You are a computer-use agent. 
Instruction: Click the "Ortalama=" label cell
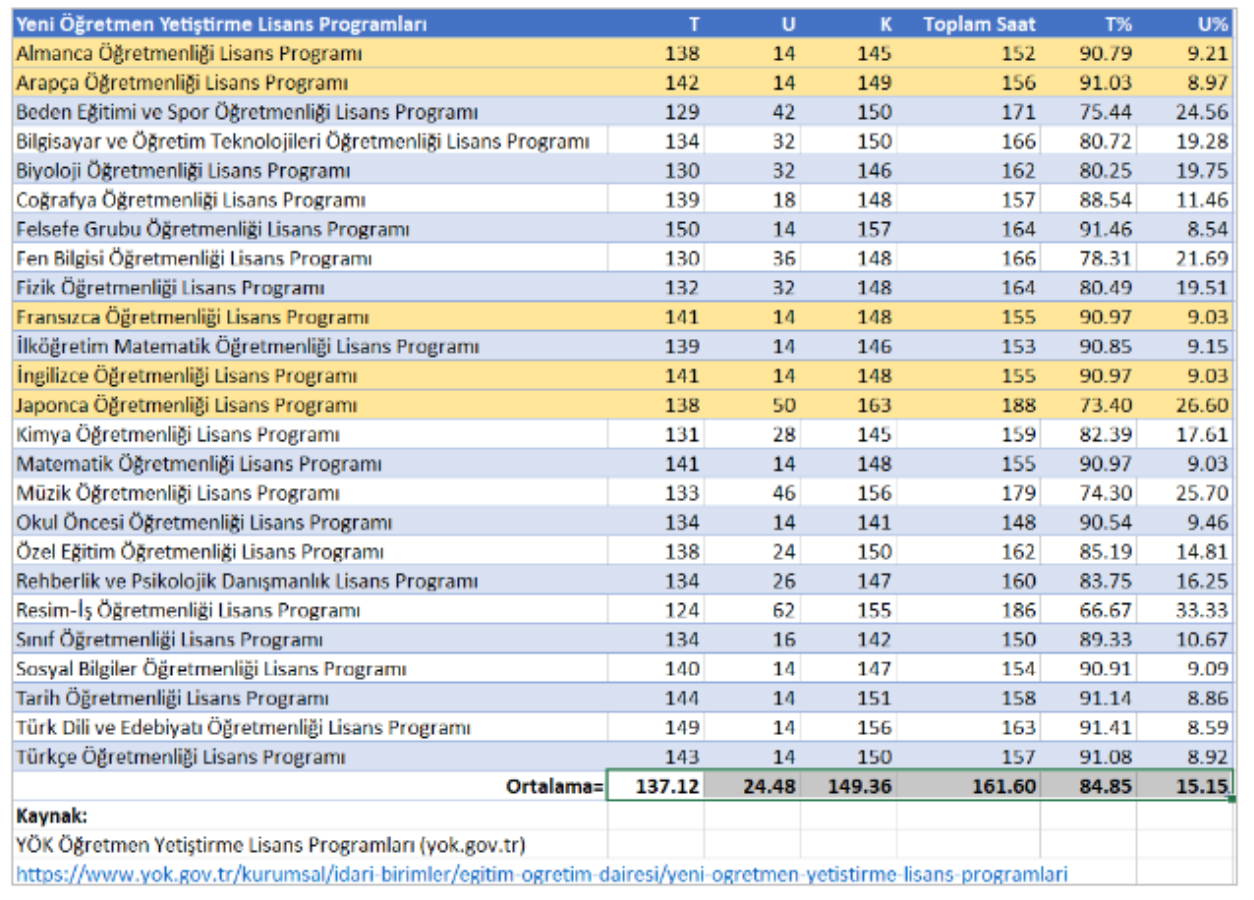coord(554,787)
